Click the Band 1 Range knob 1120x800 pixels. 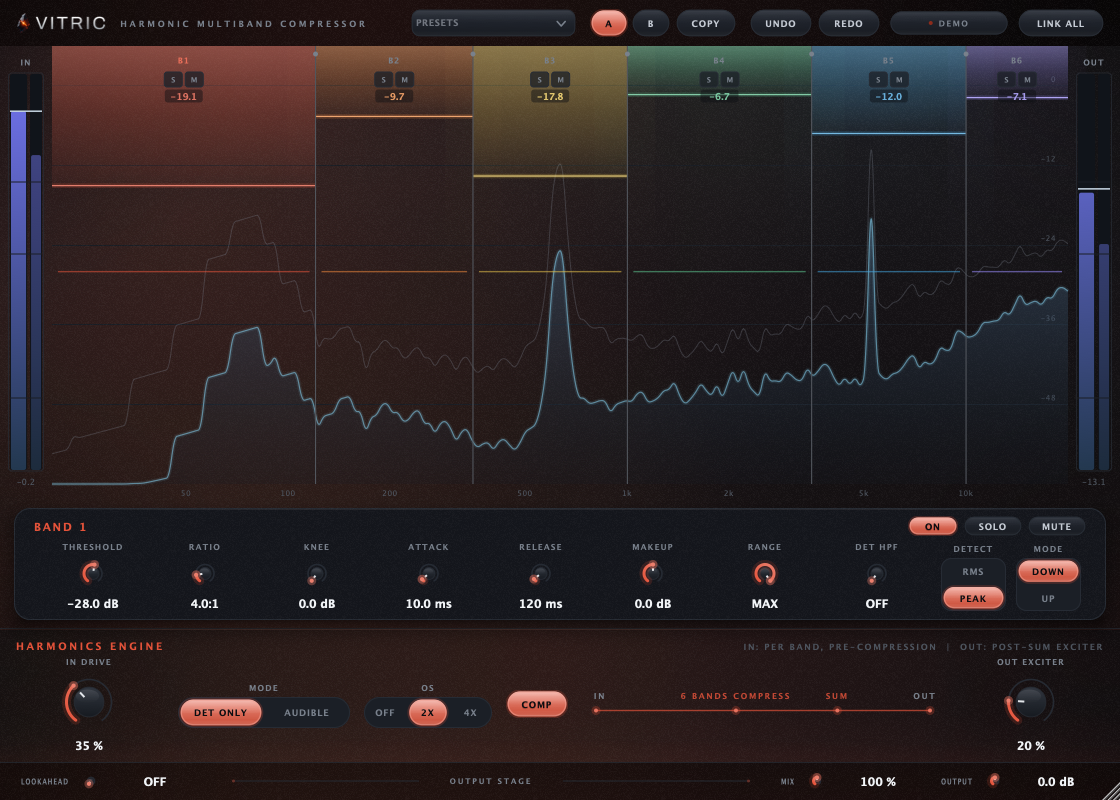[764, 573]
